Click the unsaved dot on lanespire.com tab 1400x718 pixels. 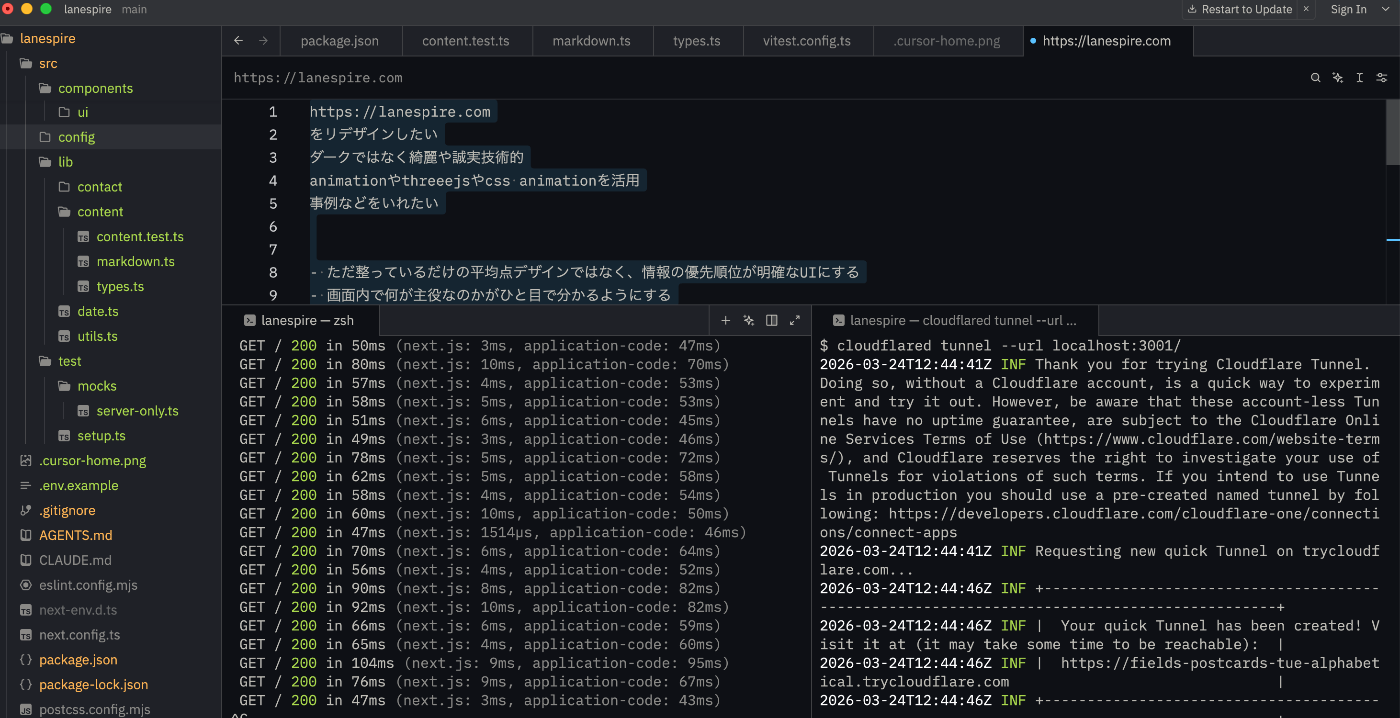point(1032,41)
